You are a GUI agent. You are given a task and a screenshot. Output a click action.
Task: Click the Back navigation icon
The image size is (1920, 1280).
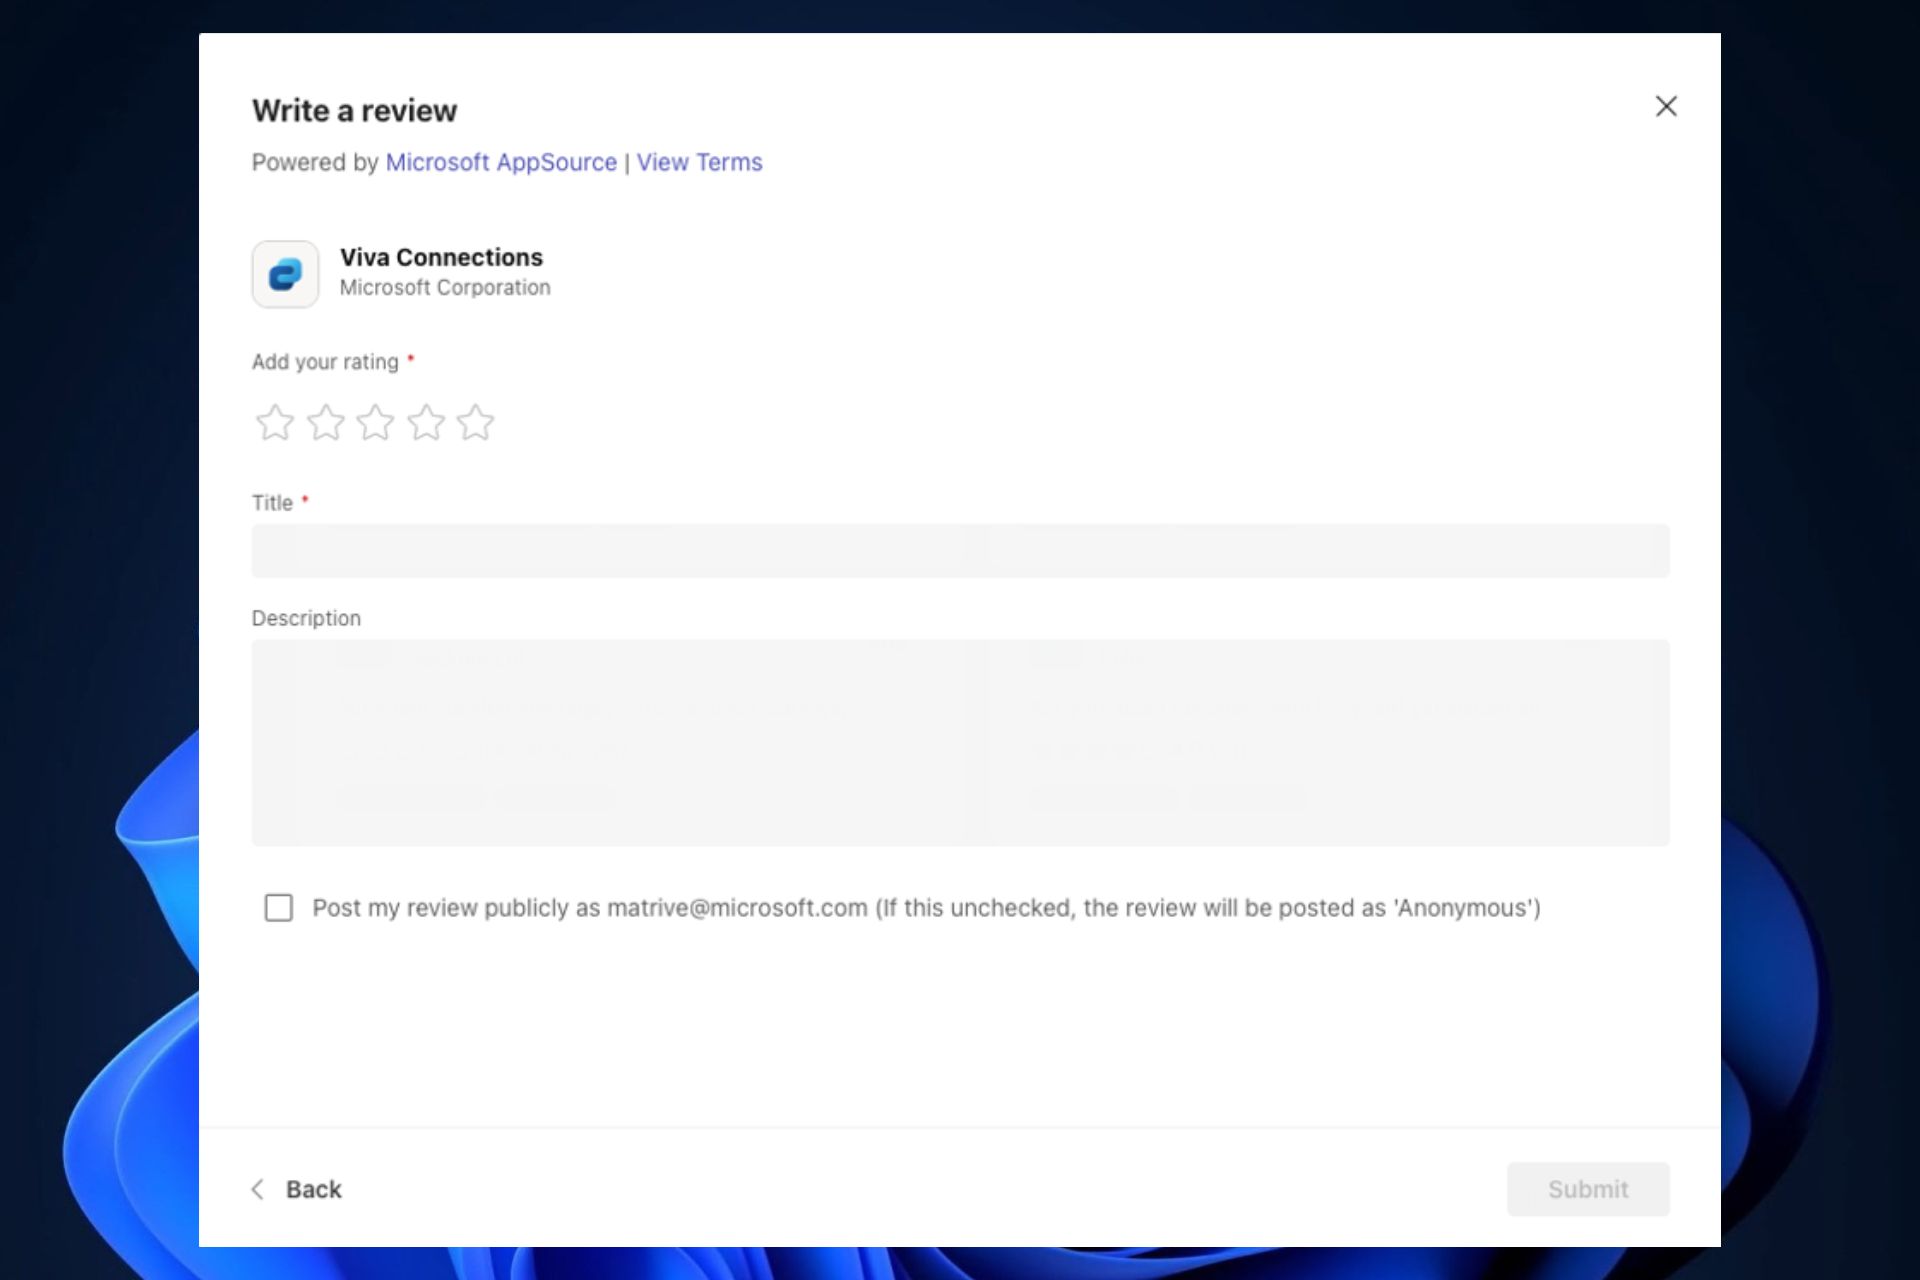click(257, 1189)
